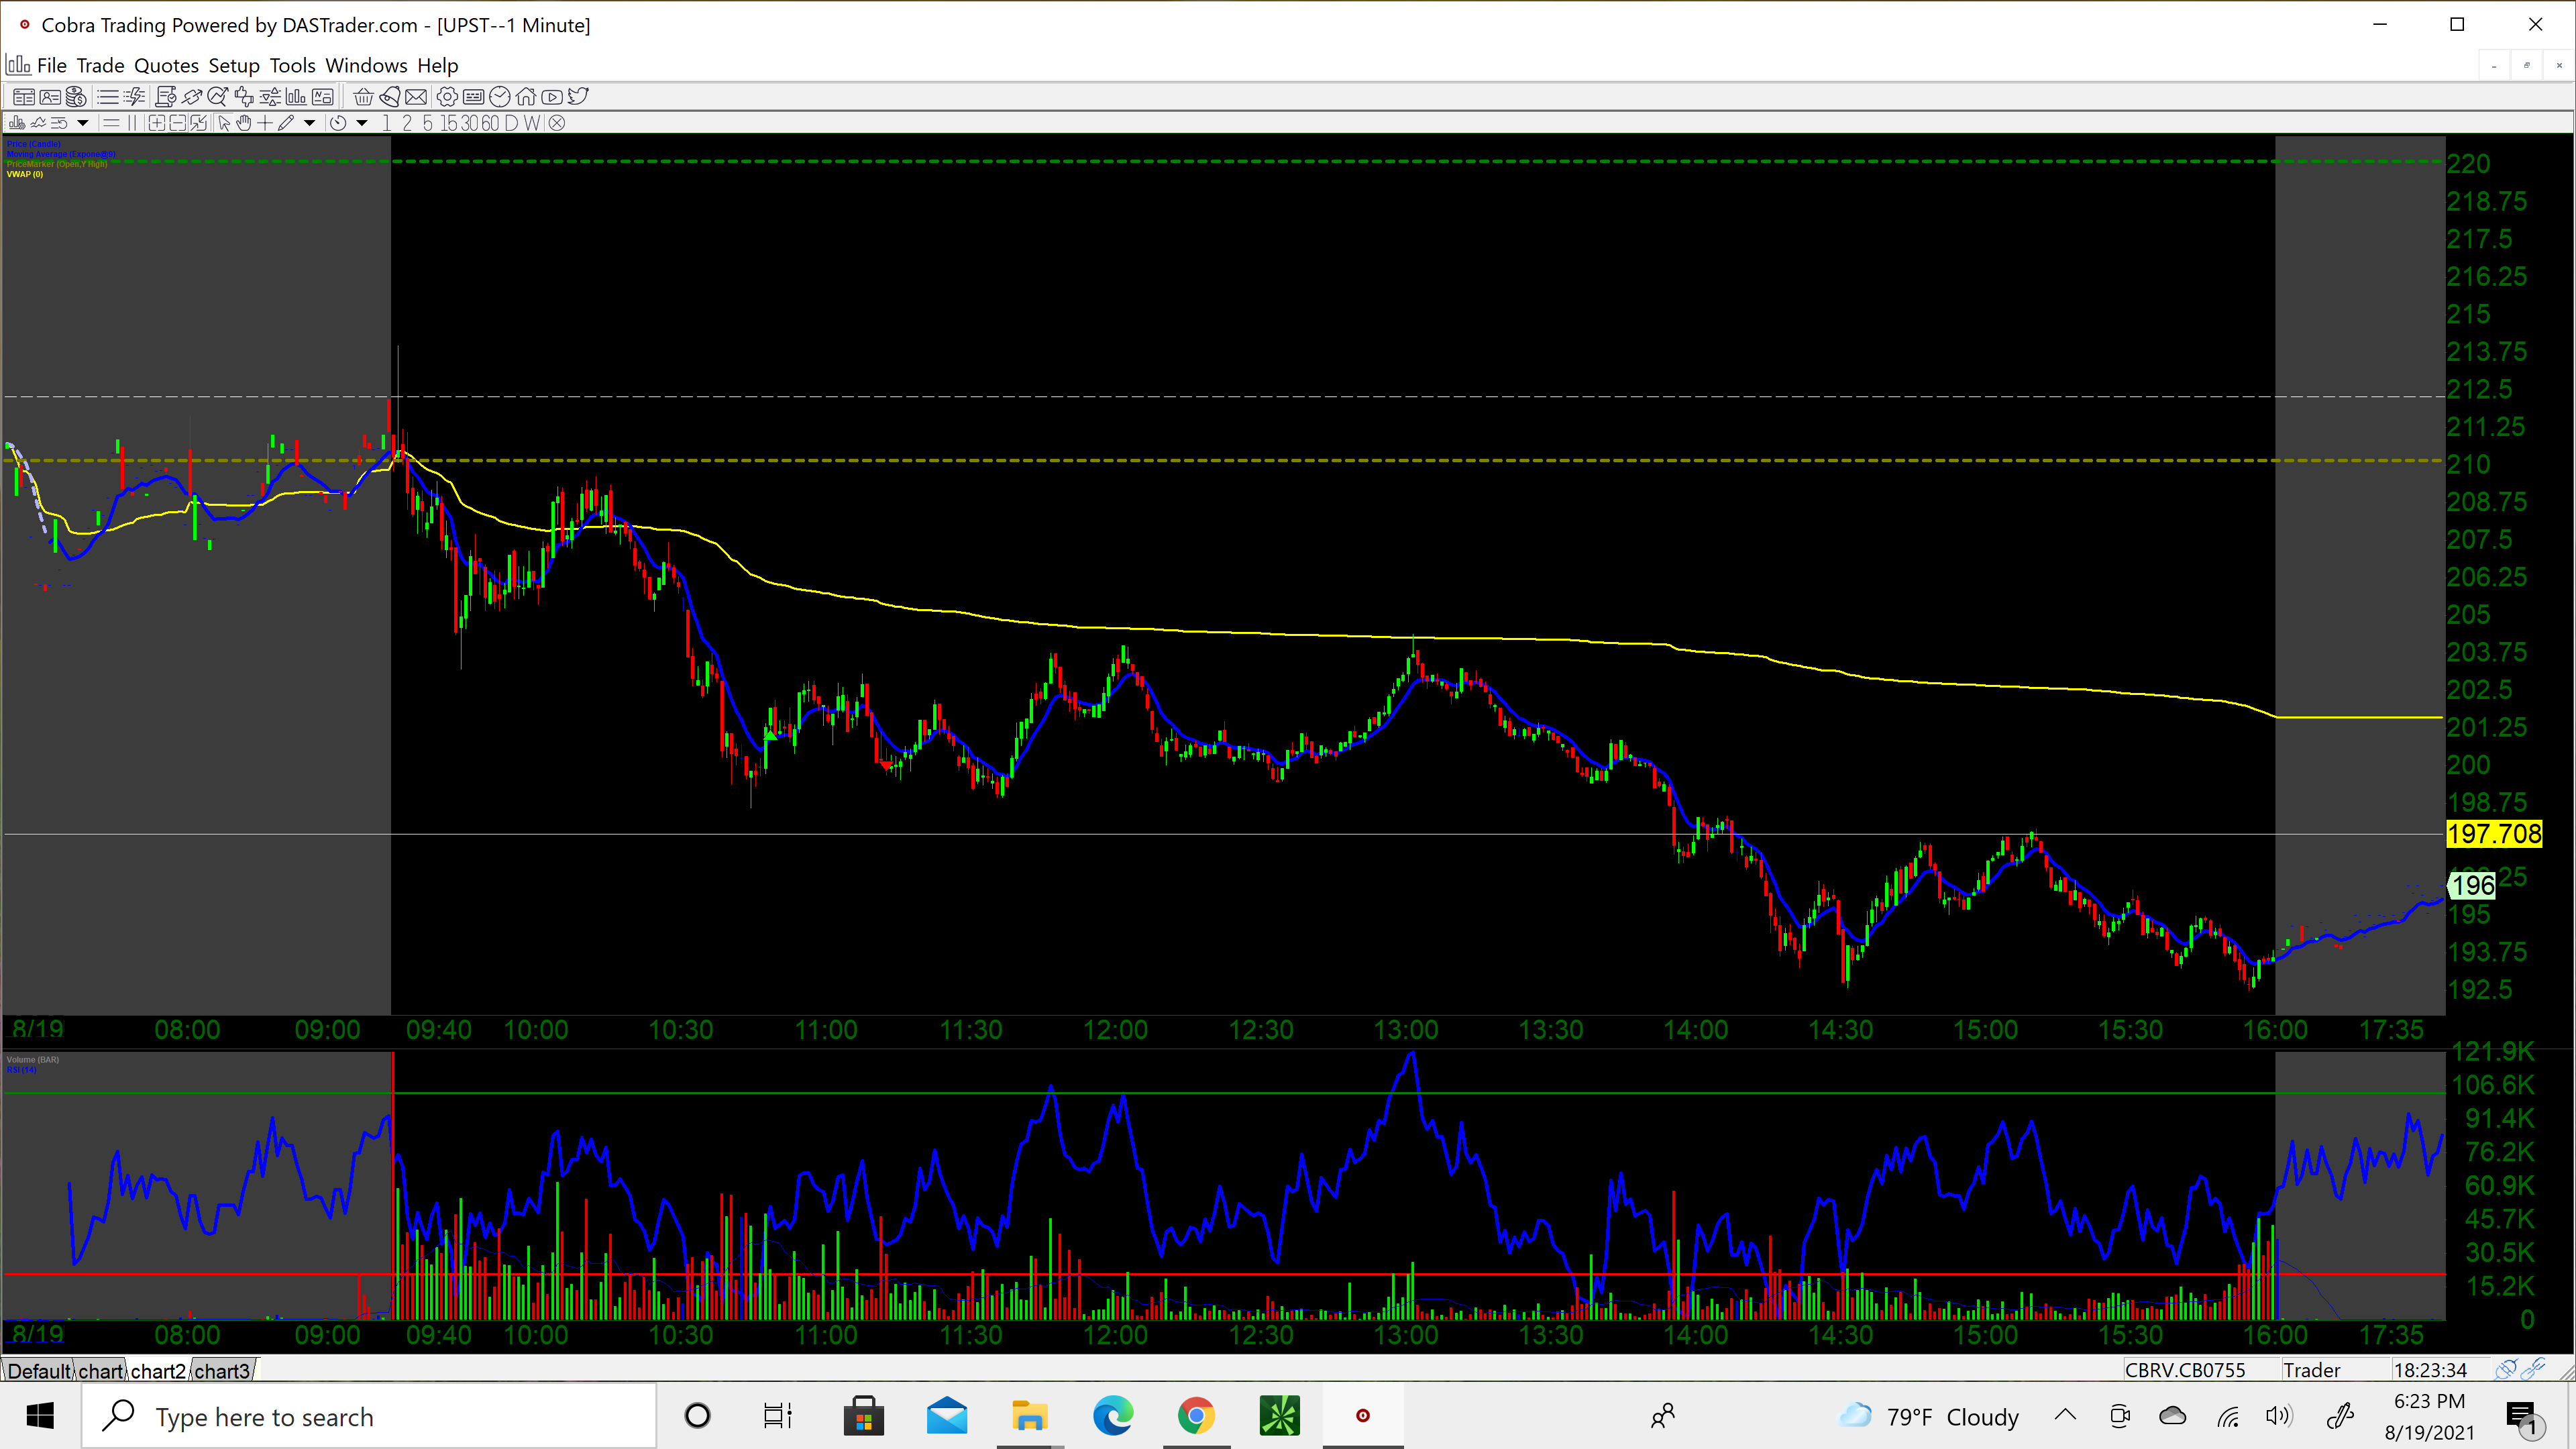Image resolution: width=2576 pixels, height=1449 pixels.
Task: Open the chart settings bar-gear icon
Action: point(17,123)
